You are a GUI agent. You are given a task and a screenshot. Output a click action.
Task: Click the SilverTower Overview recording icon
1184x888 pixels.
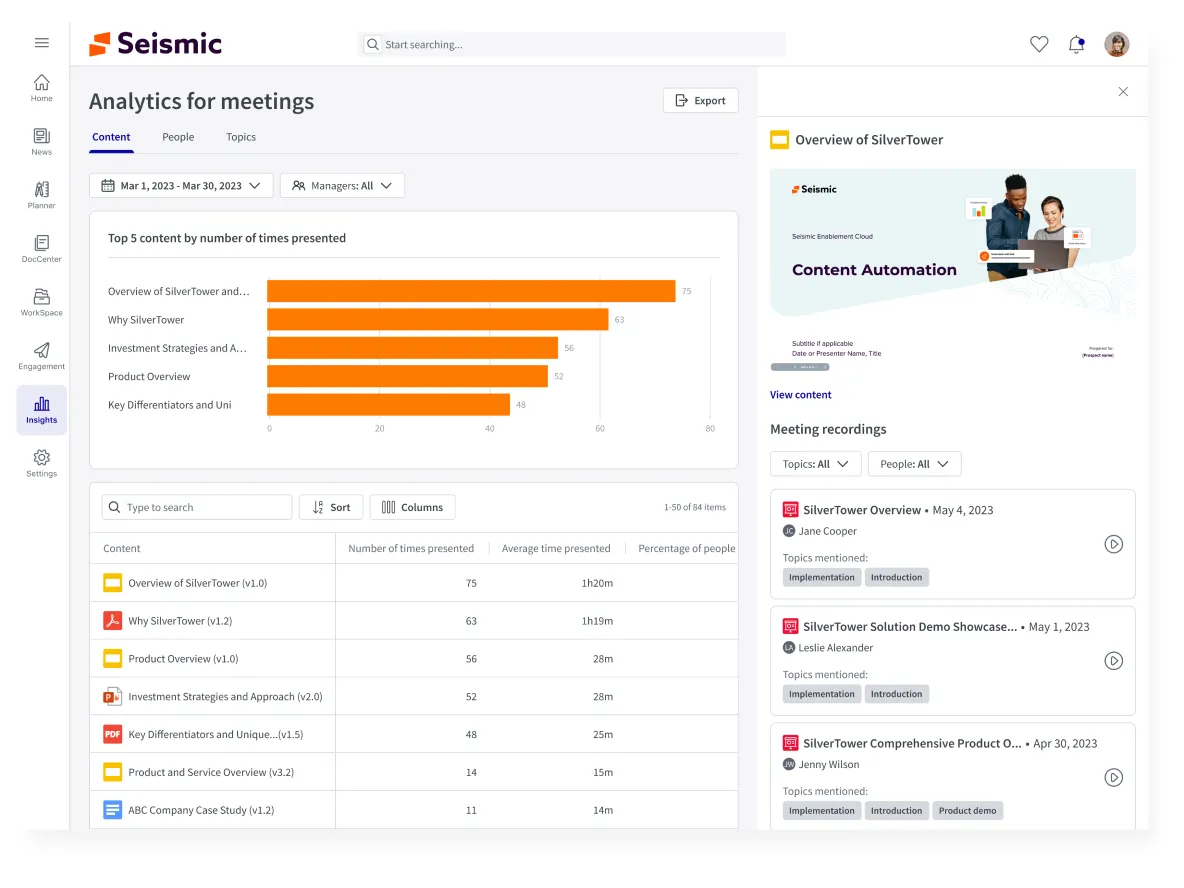tap(791, 510)
